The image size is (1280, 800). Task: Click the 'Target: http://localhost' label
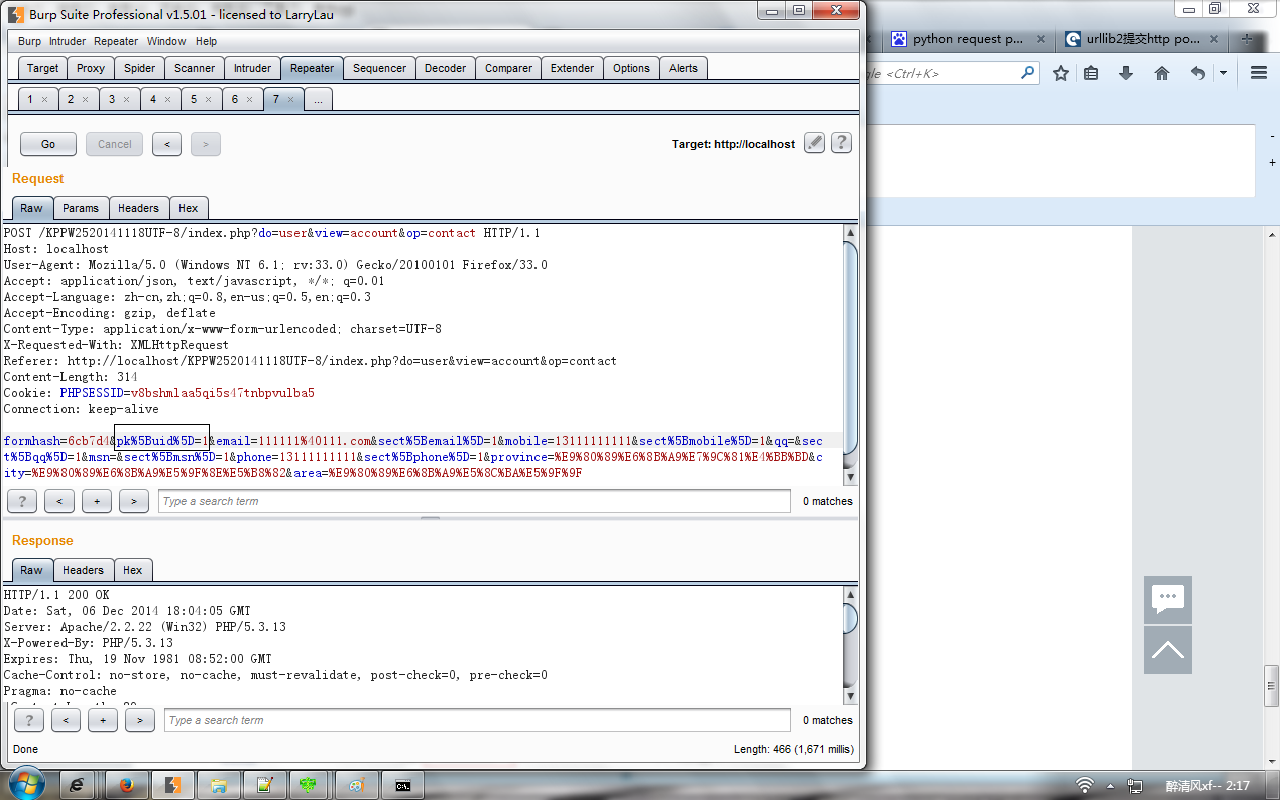tap(733, 144)
